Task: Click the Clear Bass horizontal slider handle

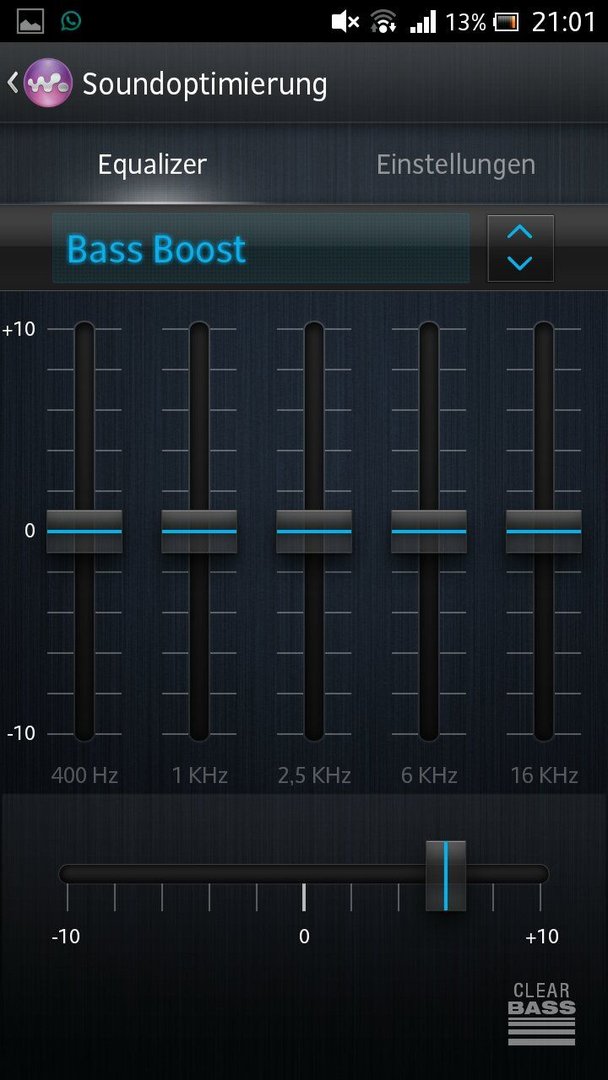Action: click(x=445, y=875)
